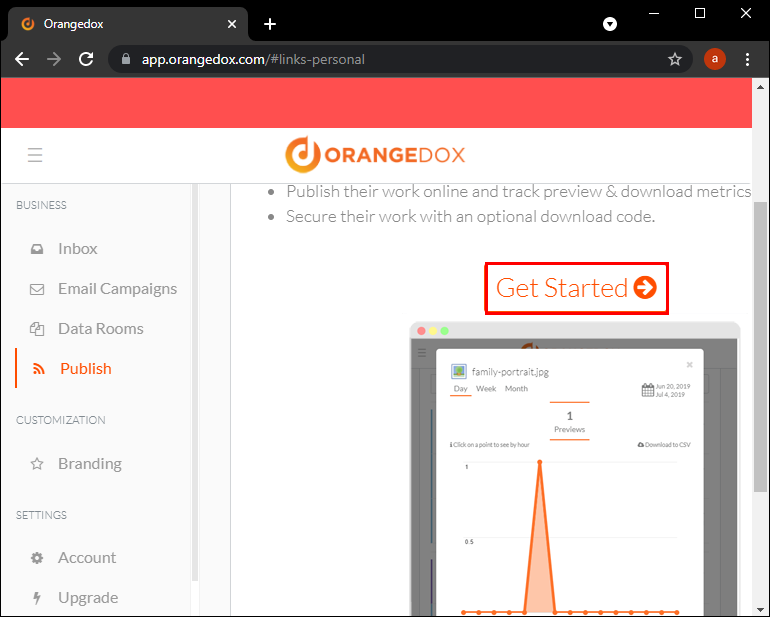The image size is (770, 617).
Task: Click the Email Campaigns envelope icon
Action: 37,289
